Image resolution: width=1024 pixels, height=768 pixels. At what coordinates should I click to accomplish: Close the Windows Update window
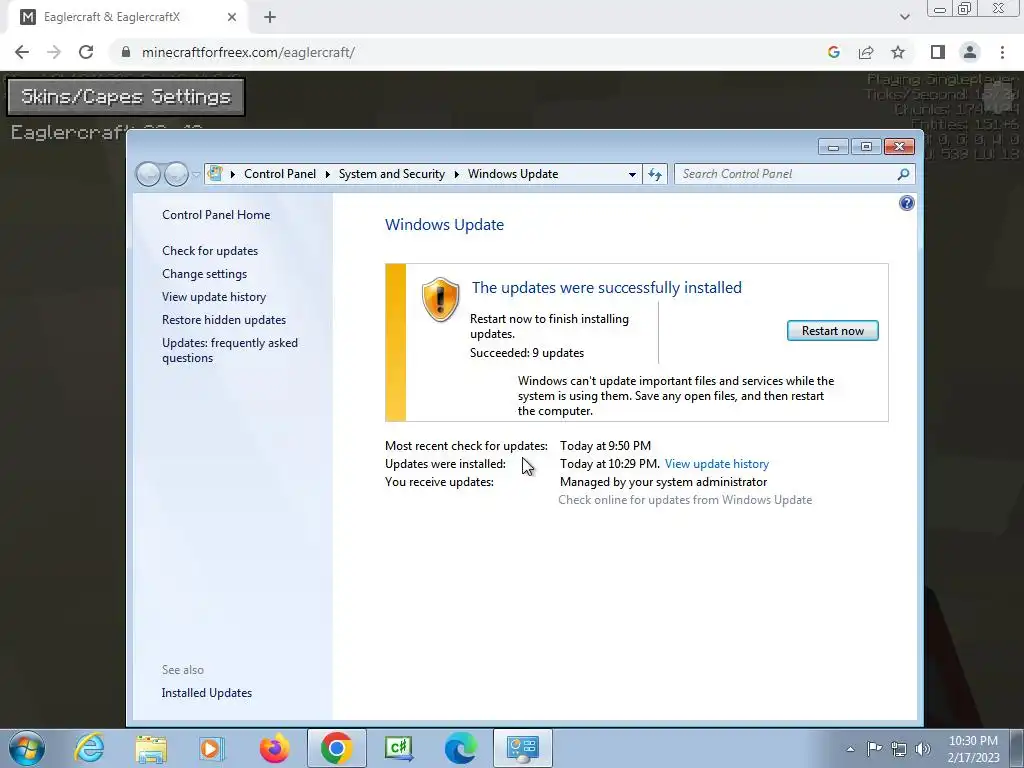point(899,147)
